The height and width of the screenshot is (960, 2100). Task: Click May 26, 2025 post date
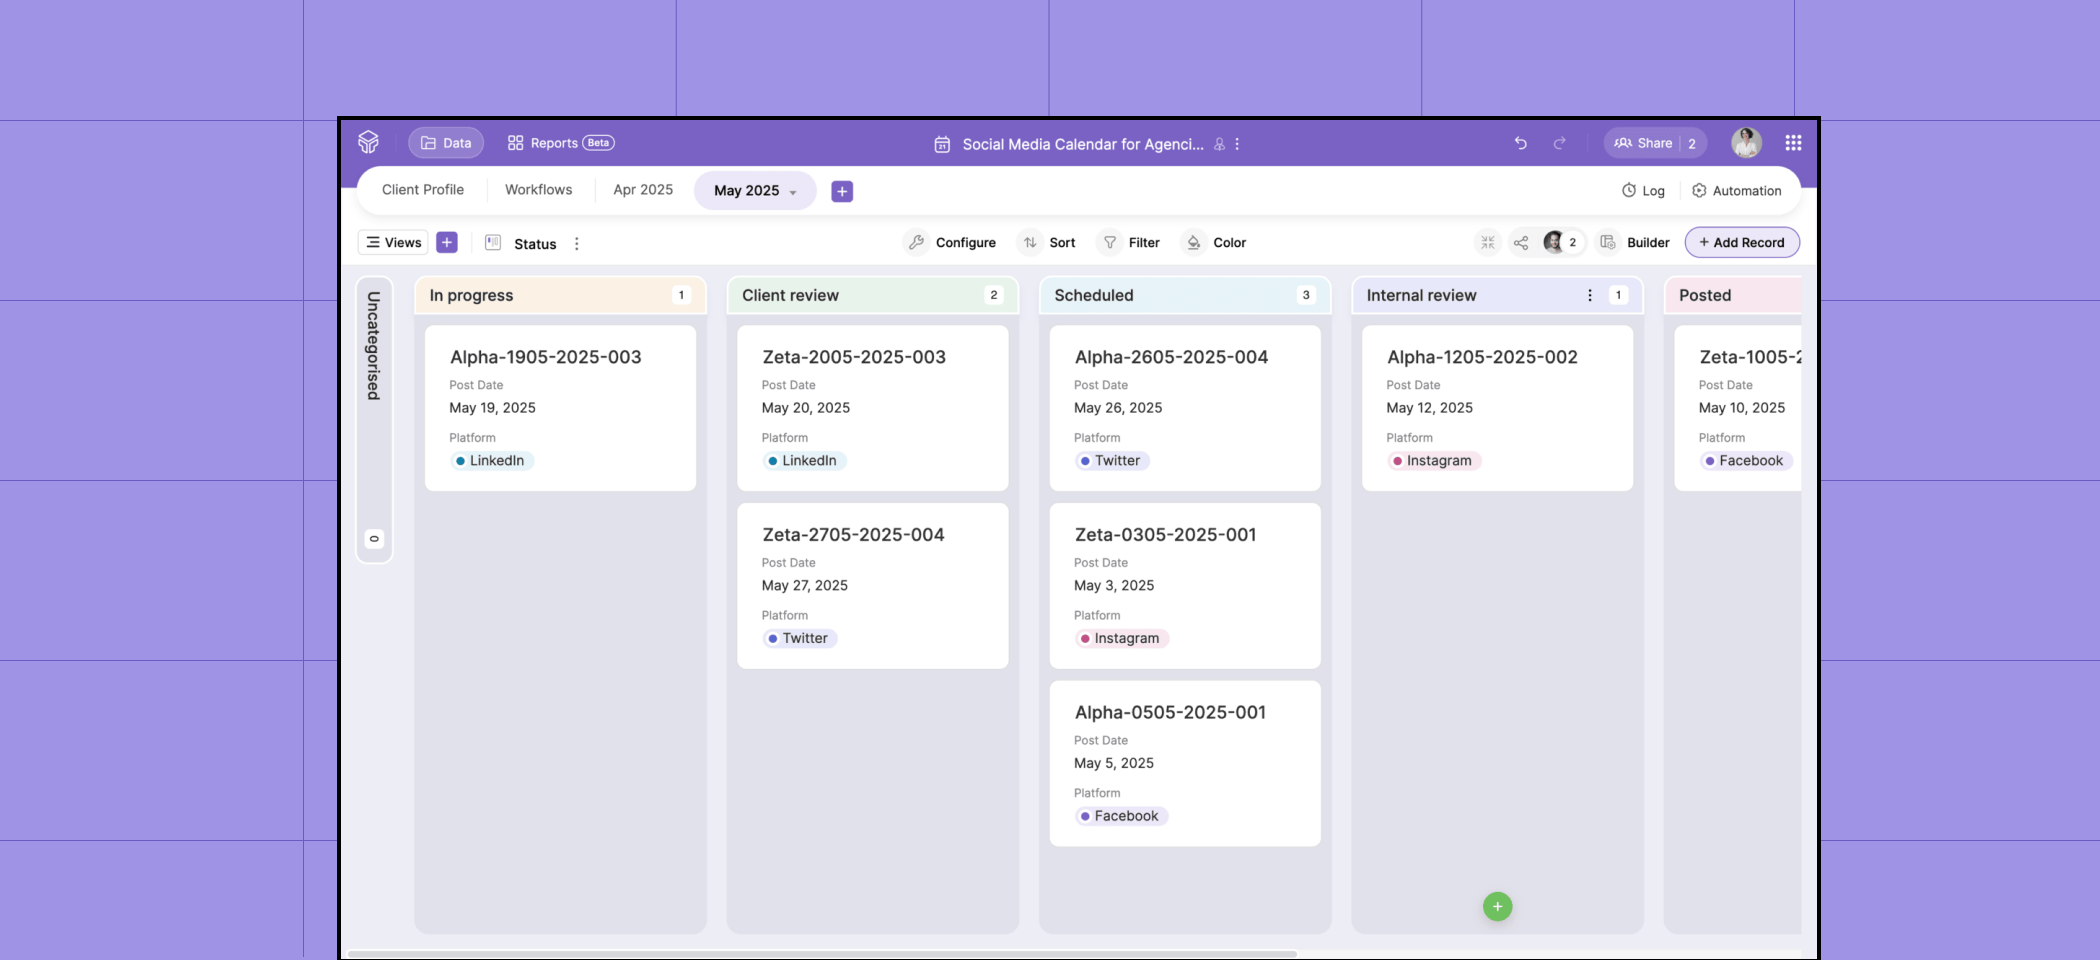coord(1118,408)
